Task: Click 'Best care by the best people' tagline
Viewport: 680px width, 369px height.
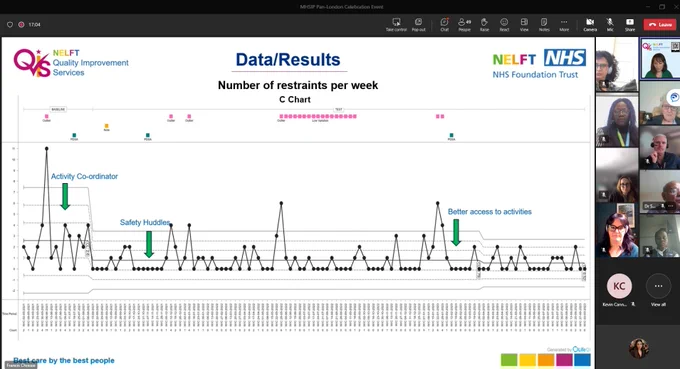Action: click(x=64, y=360)
